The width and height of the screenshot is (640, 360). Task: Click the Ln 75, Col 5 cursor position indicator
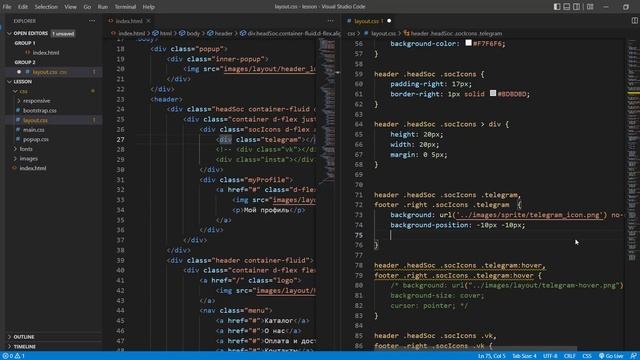491,356
